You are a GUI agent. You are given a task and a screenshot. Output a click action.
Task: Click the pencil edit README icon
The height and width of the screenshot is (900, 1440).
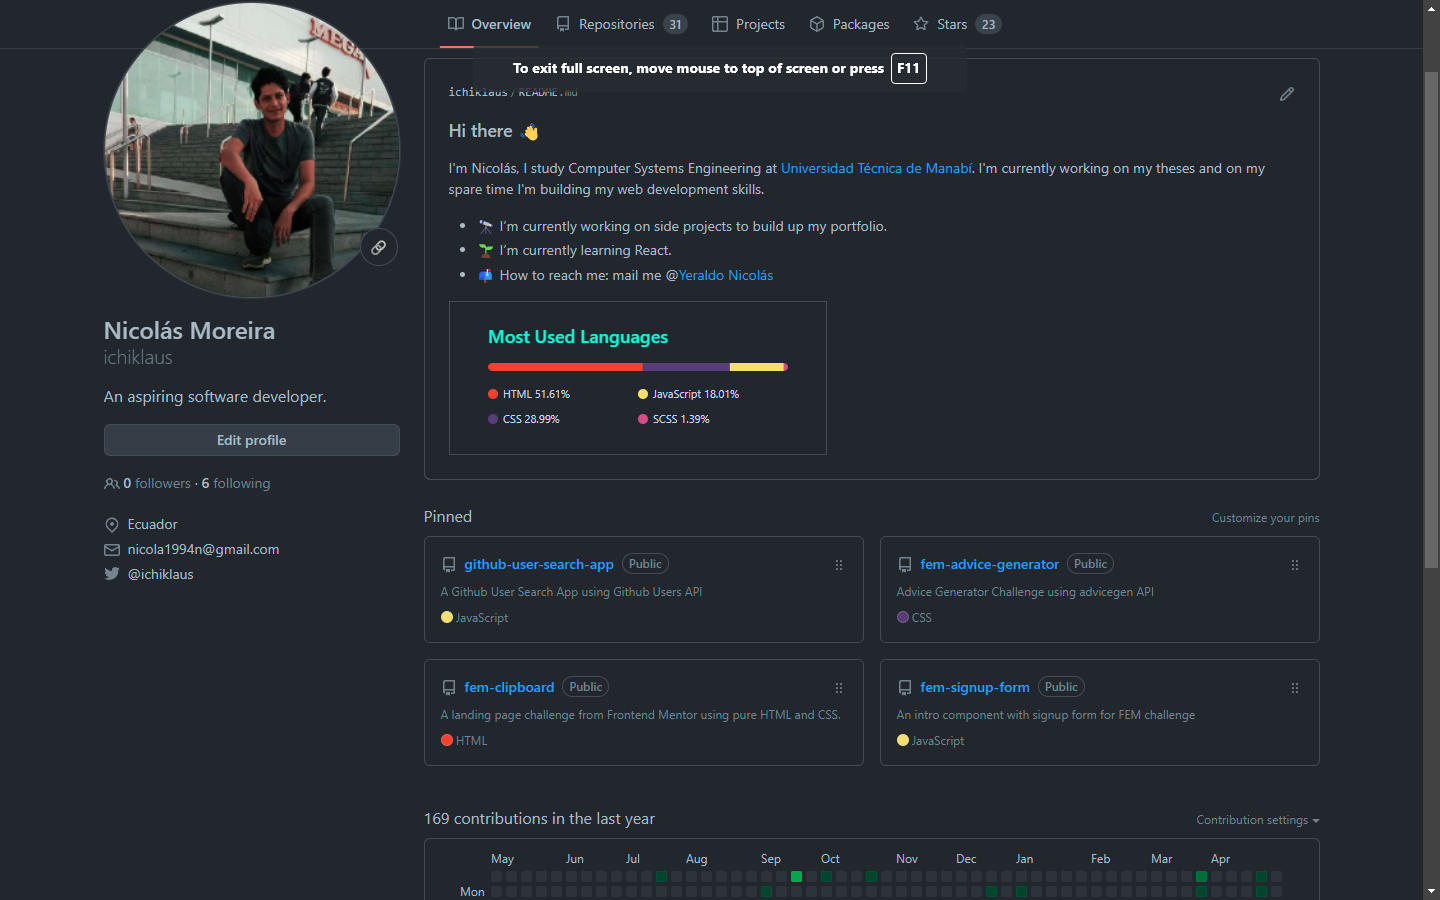1286,94
